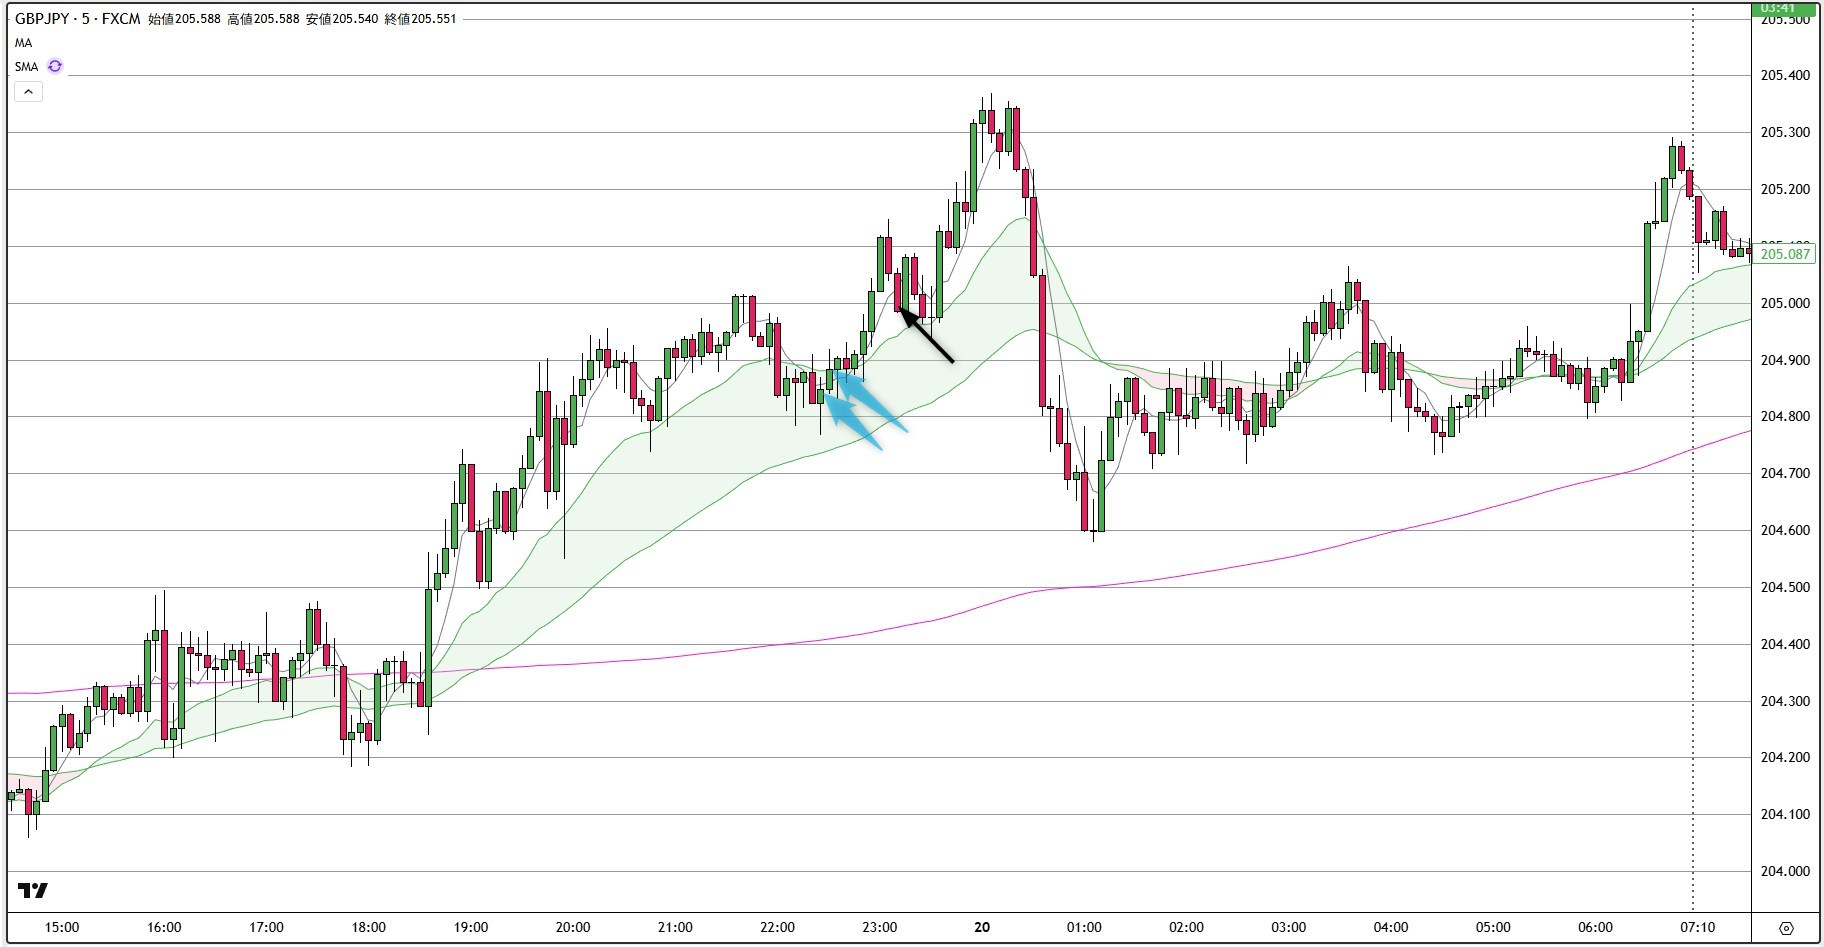
Task: Click the bold 20 date marker
Action: [982, 927]
